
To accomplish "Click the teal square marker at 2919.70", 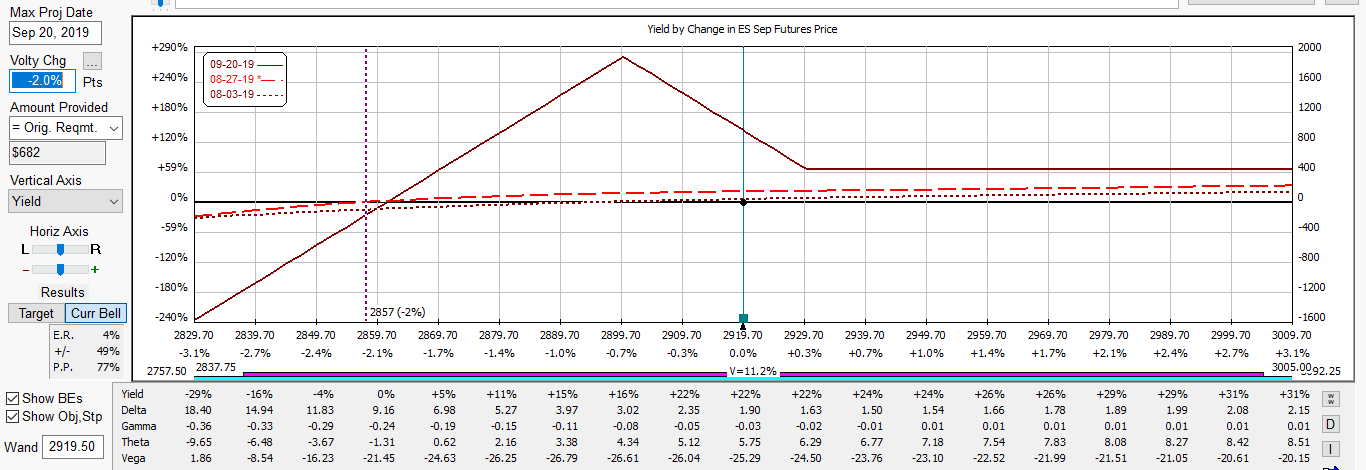I will point(743,318).
